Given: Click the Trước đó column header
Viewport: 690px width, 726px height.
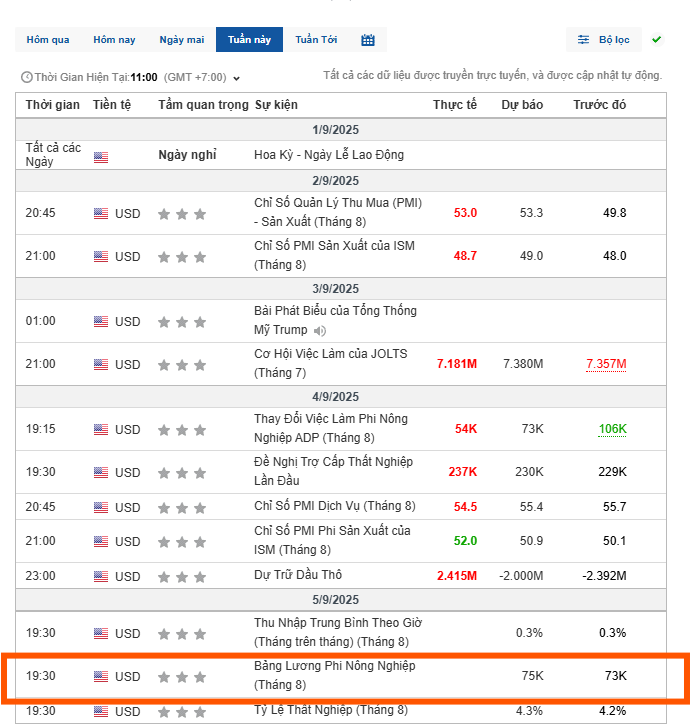Looking at the screenshot, I should [x=600, y=105].
